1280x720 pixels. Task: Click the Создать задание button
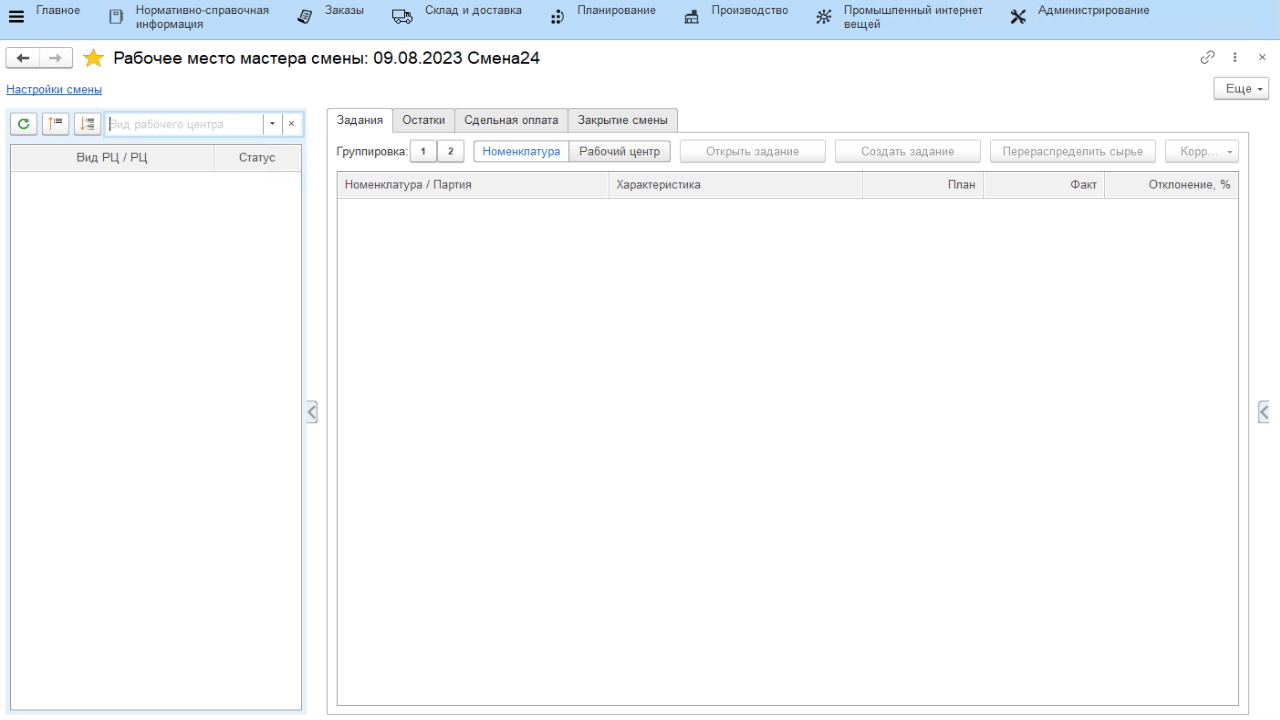click(x=907, y=152)
